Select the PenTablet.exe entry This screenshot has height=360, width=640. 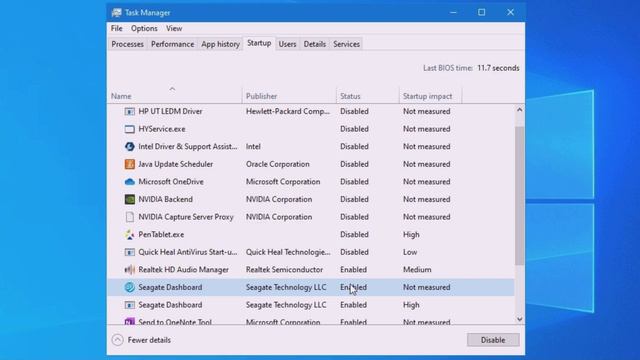coord(311,235)
